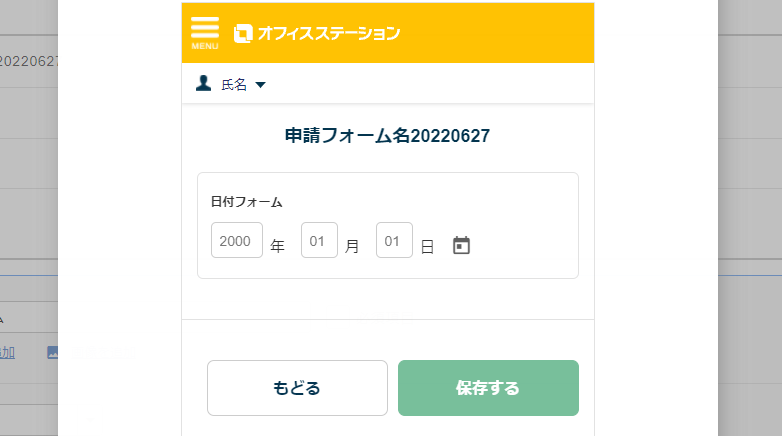This screenshot has height=436, width=782.
Task: Click the 年 unit label
Action: [277, 246]
